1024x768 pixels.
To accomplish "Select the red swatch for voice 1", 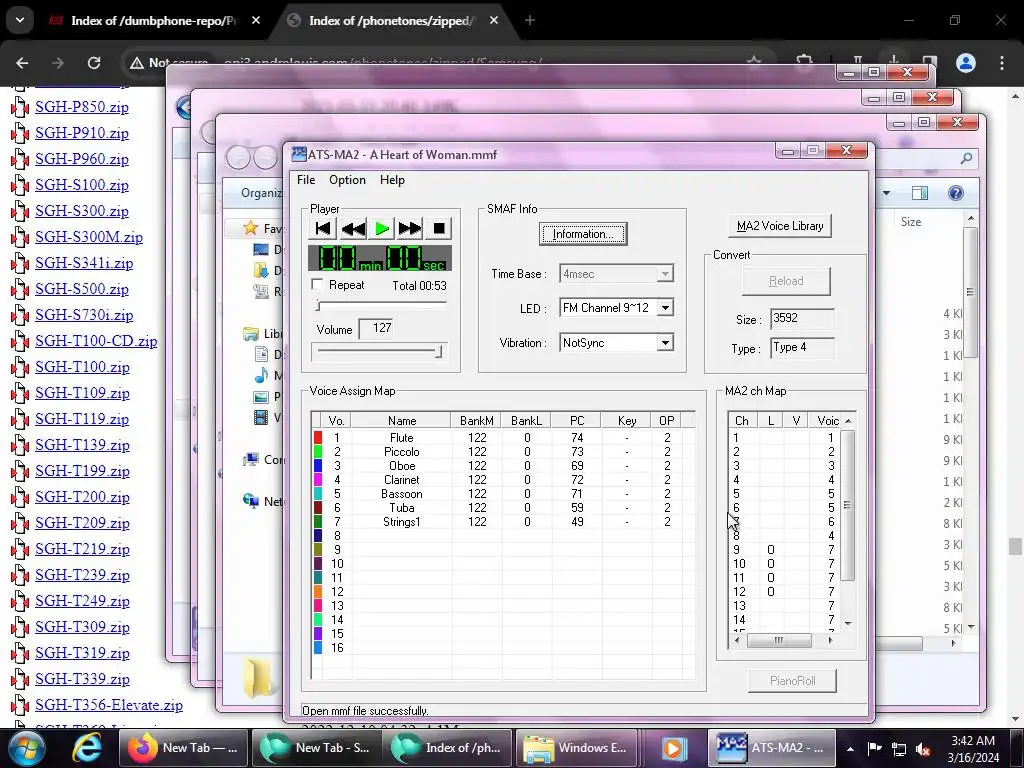I will pyautogui.click(x=318, y=438).
